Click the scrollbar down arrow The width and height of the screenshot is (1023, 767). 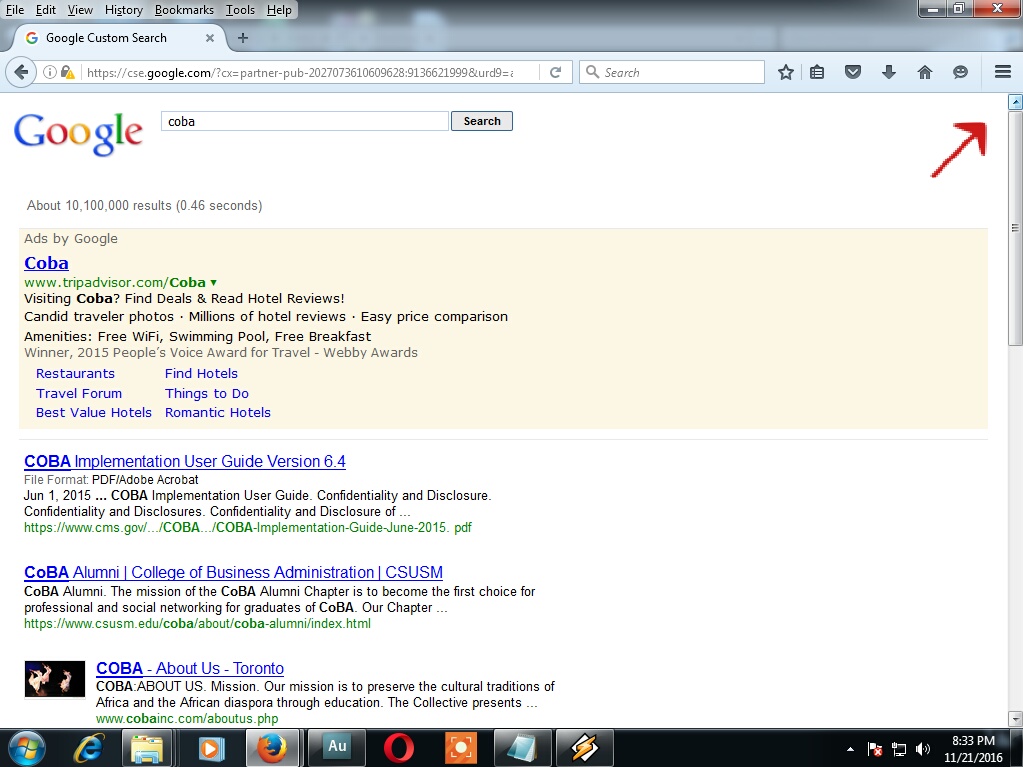tap(1015, 719)
